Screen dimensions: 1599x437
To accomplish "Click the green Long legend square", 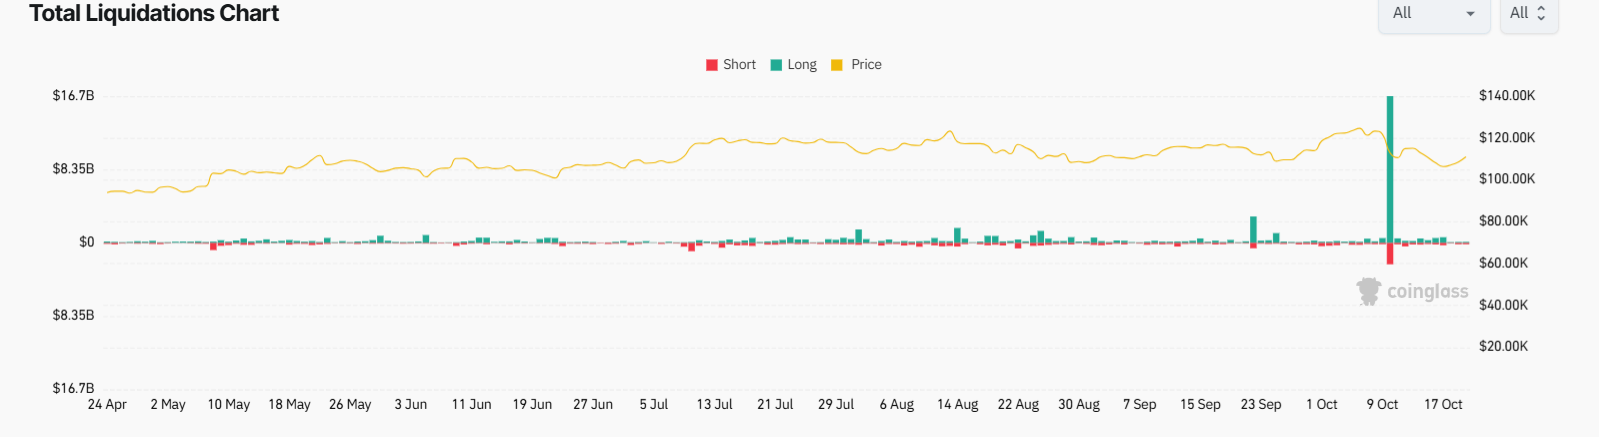I will tap(776, 65).
